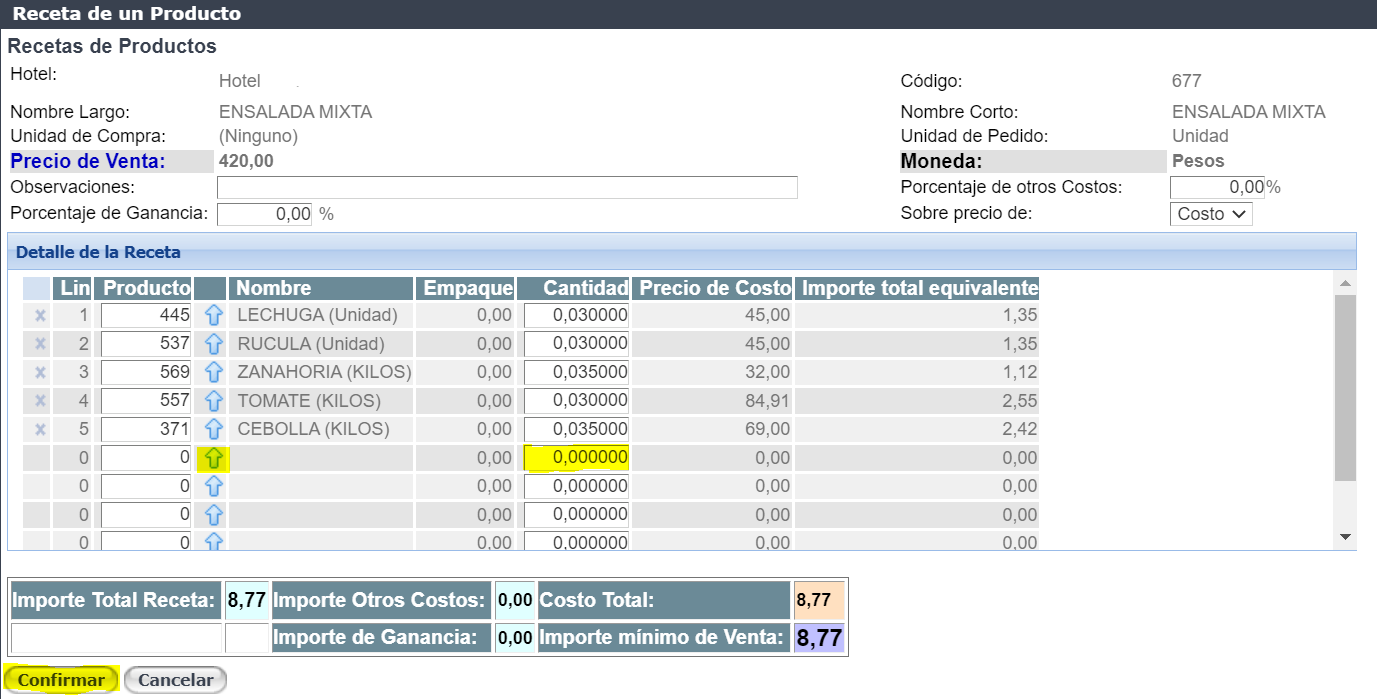Open product lookup arrow for TOMATE

tap(213, 401)
